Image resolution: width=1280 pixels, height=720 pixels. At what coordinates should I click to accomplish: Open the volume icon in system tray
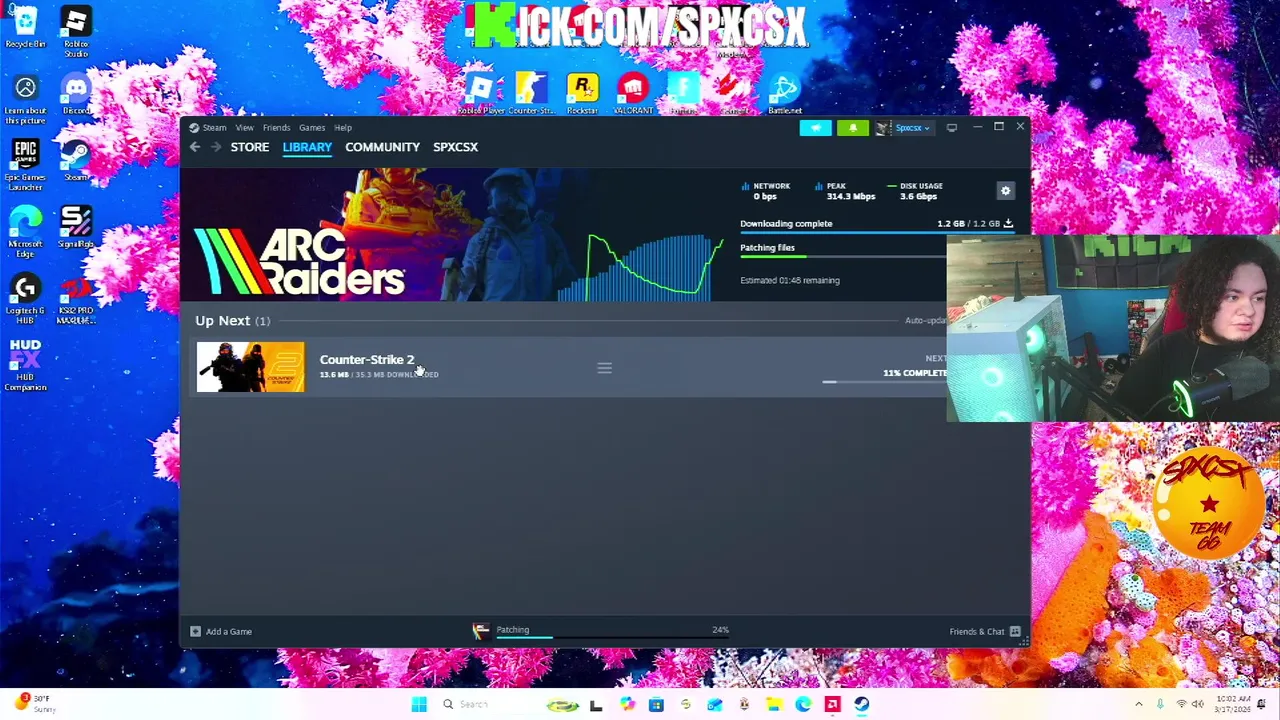(1197, 705)
